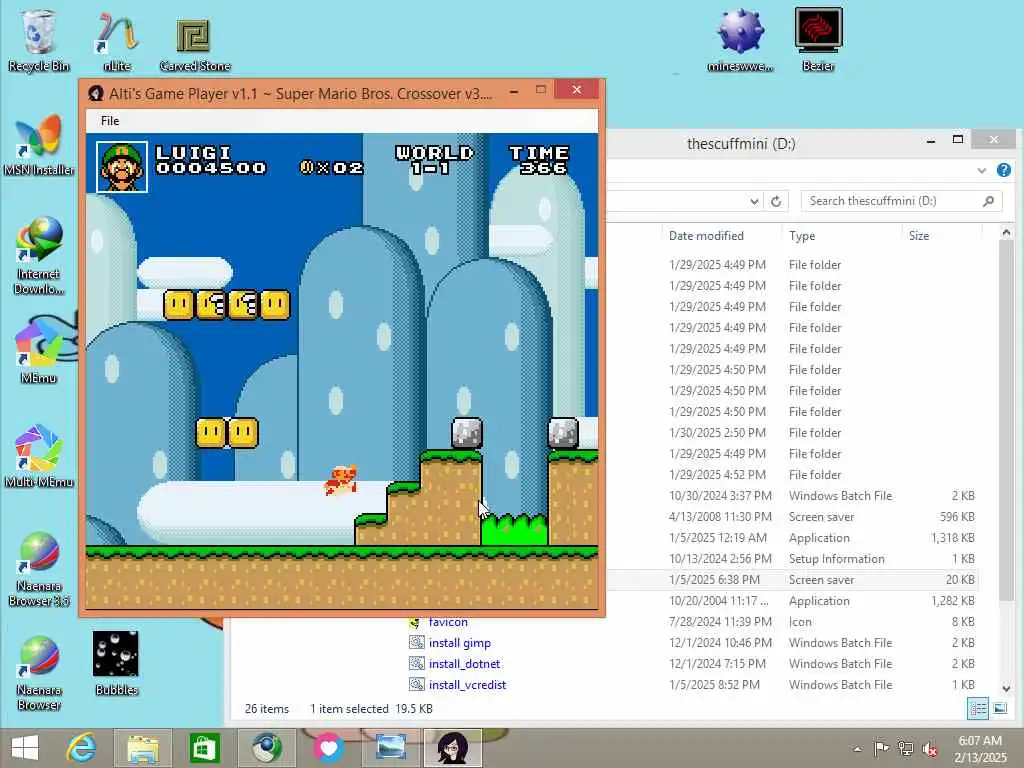This screenshot has height=768, width=1024.
Task: Open the Recycle Bin desktop icon
Action: tap(39, 40)
